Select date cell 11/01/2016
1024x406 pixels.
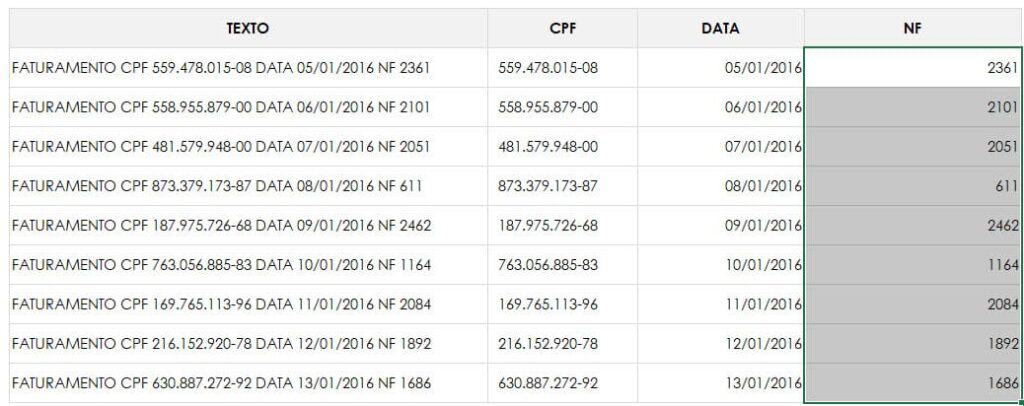tap(721, 304)
